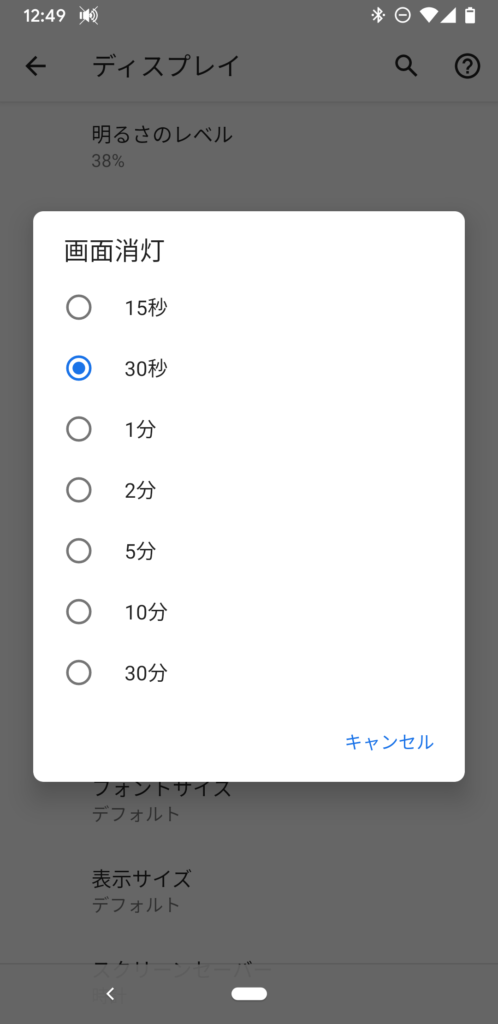Screen dimensions: 498x1024
Task: Tap the muted volume status icon
Action: click(89, 16)
